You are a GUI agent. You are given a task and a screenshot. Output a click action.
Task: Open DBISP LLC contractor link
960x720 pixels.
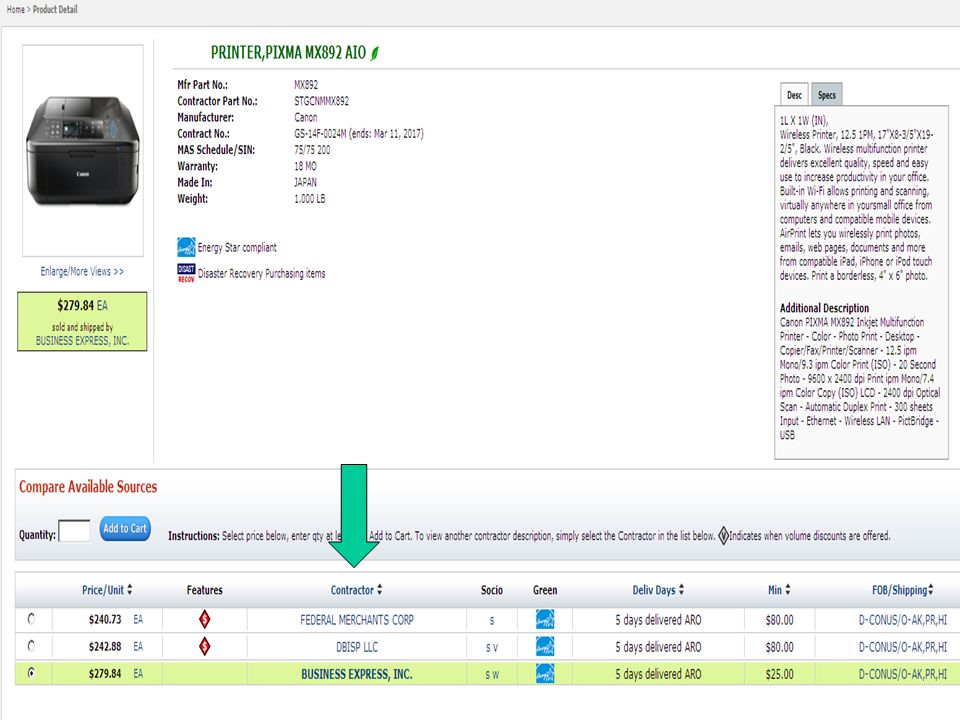coord(357,647)
